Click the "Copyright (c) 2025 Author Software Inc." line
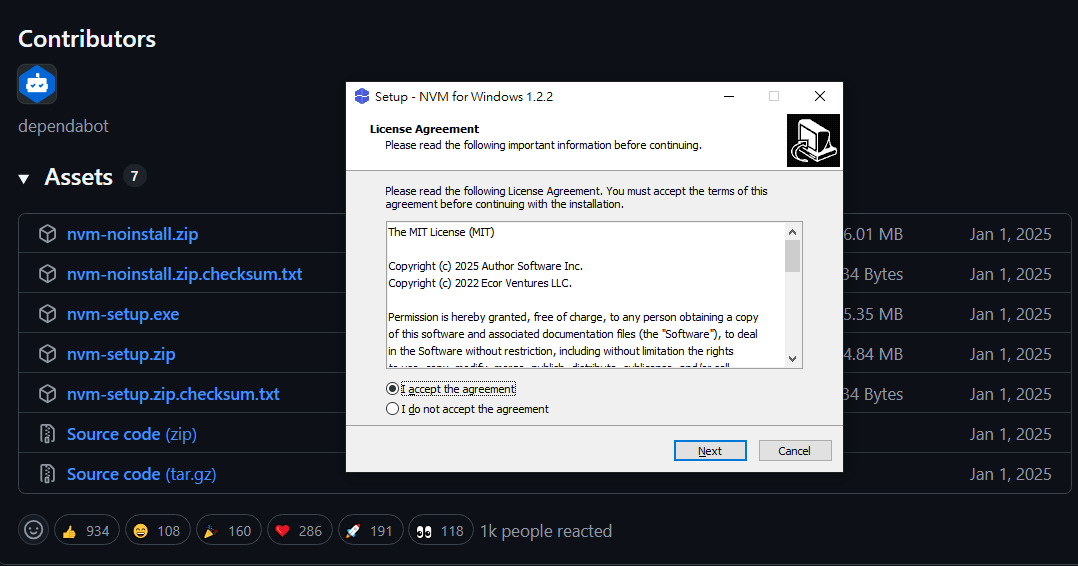Image resolution: width=1078 pixels, height=566 pixels. (485, 265)
